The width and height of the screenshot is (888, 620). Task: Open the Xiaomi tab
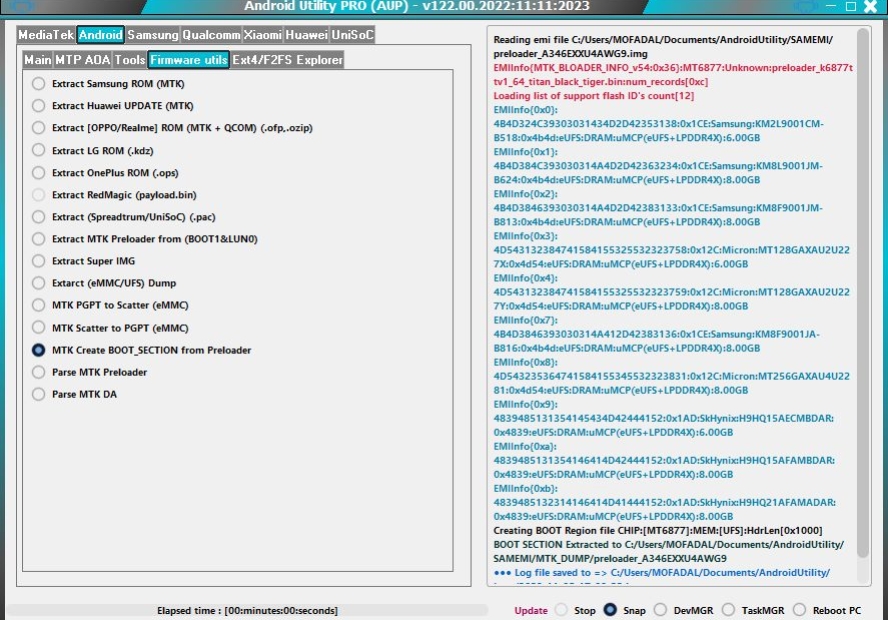pyautogui.click(x=262, y=35)
